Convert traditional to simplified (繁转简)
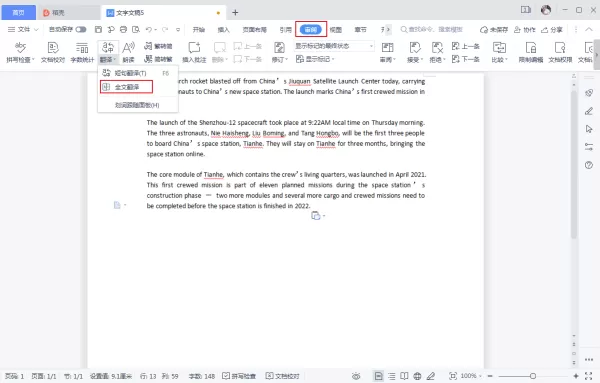 pyautogui.click(x=158, y=46)
